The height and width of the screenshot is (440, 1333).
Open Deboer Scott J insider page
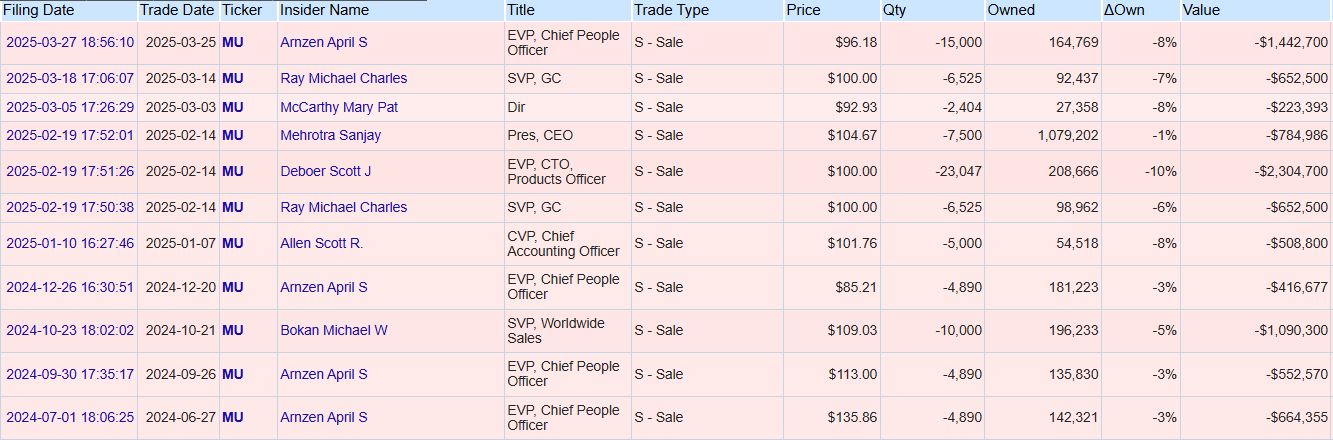tap(325, 171)
